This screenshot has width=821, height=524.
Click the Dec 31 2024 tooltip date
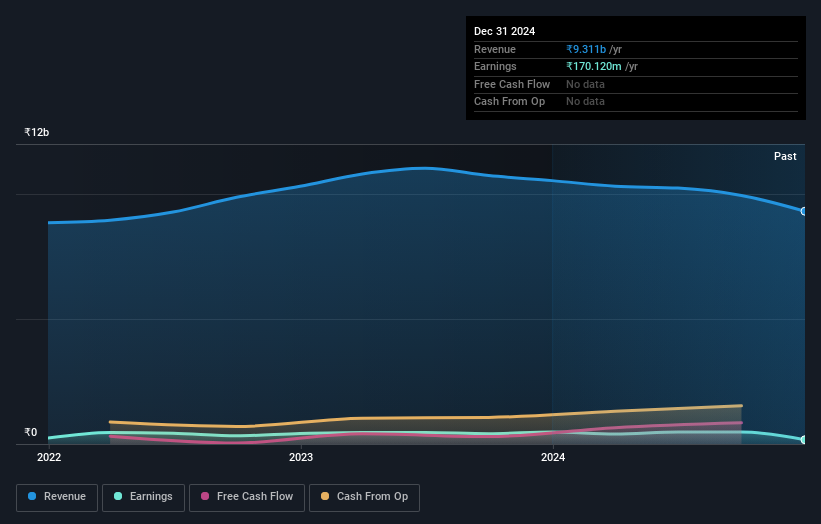pyautogui.click(x=504, y=31)
